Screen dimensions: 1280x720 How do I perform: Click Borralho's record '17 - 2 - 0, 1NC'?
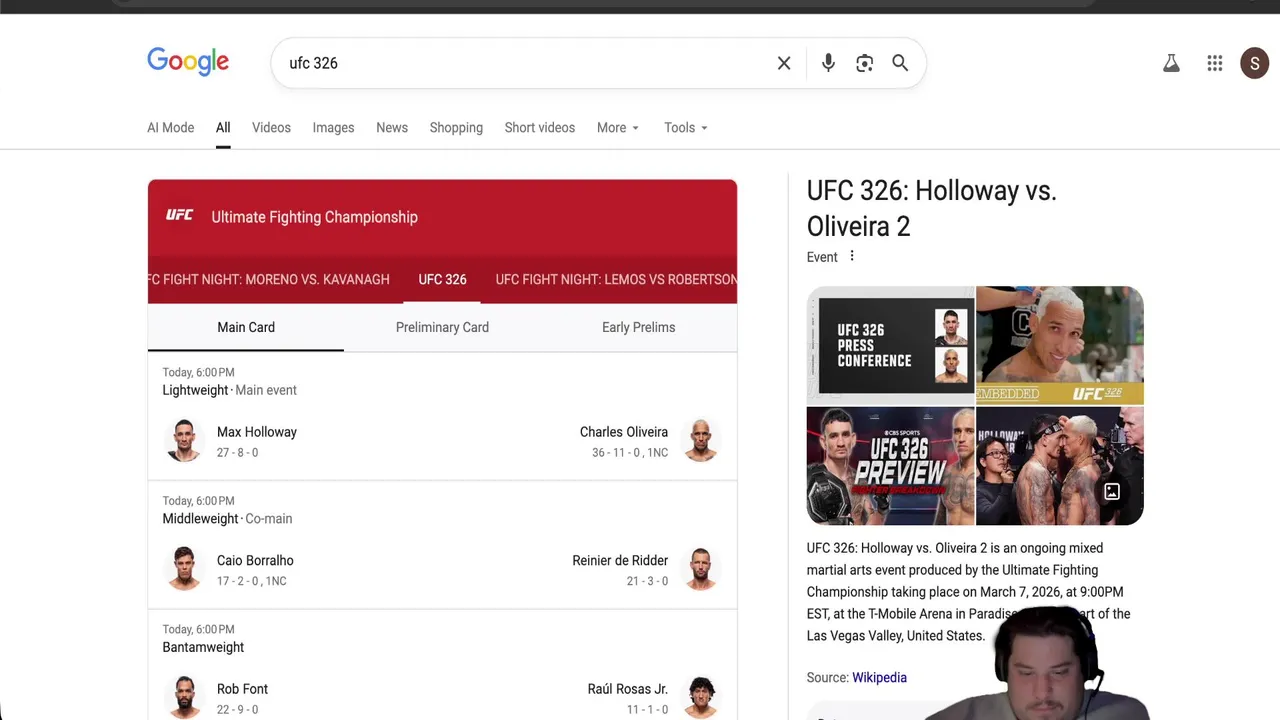click(x=252, y=581)
